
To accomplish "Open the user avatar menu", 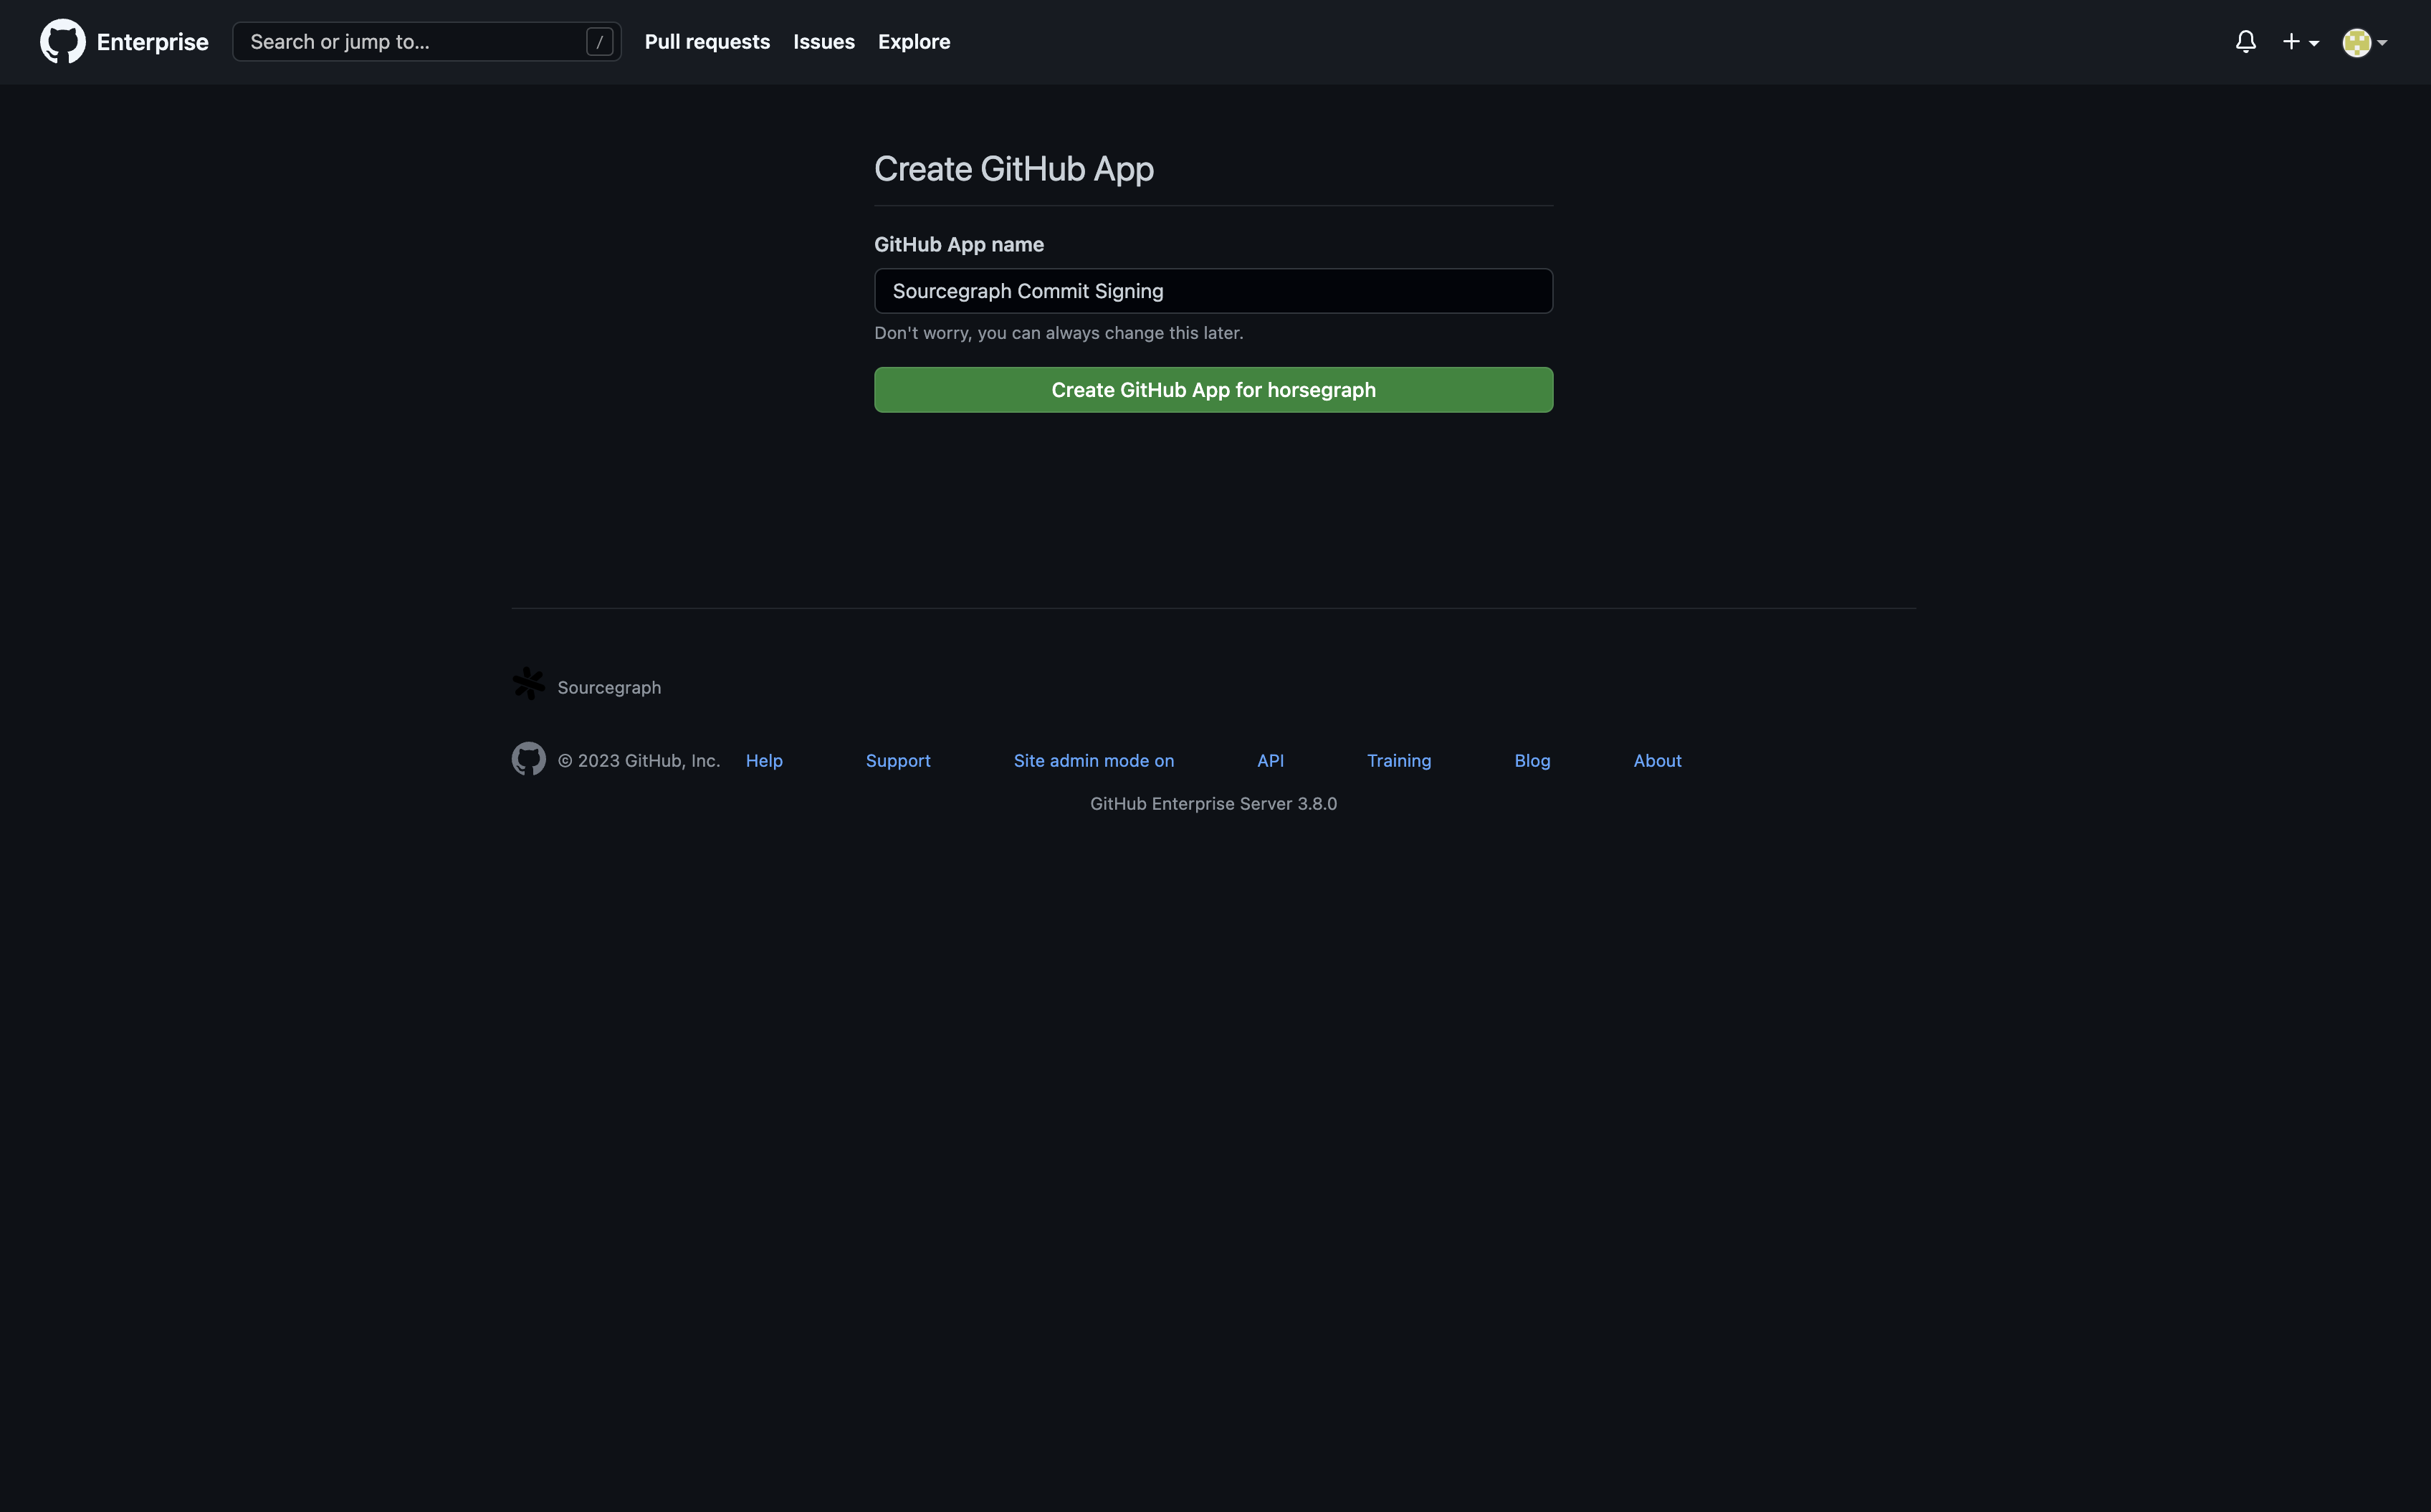I will point(2365,42).
